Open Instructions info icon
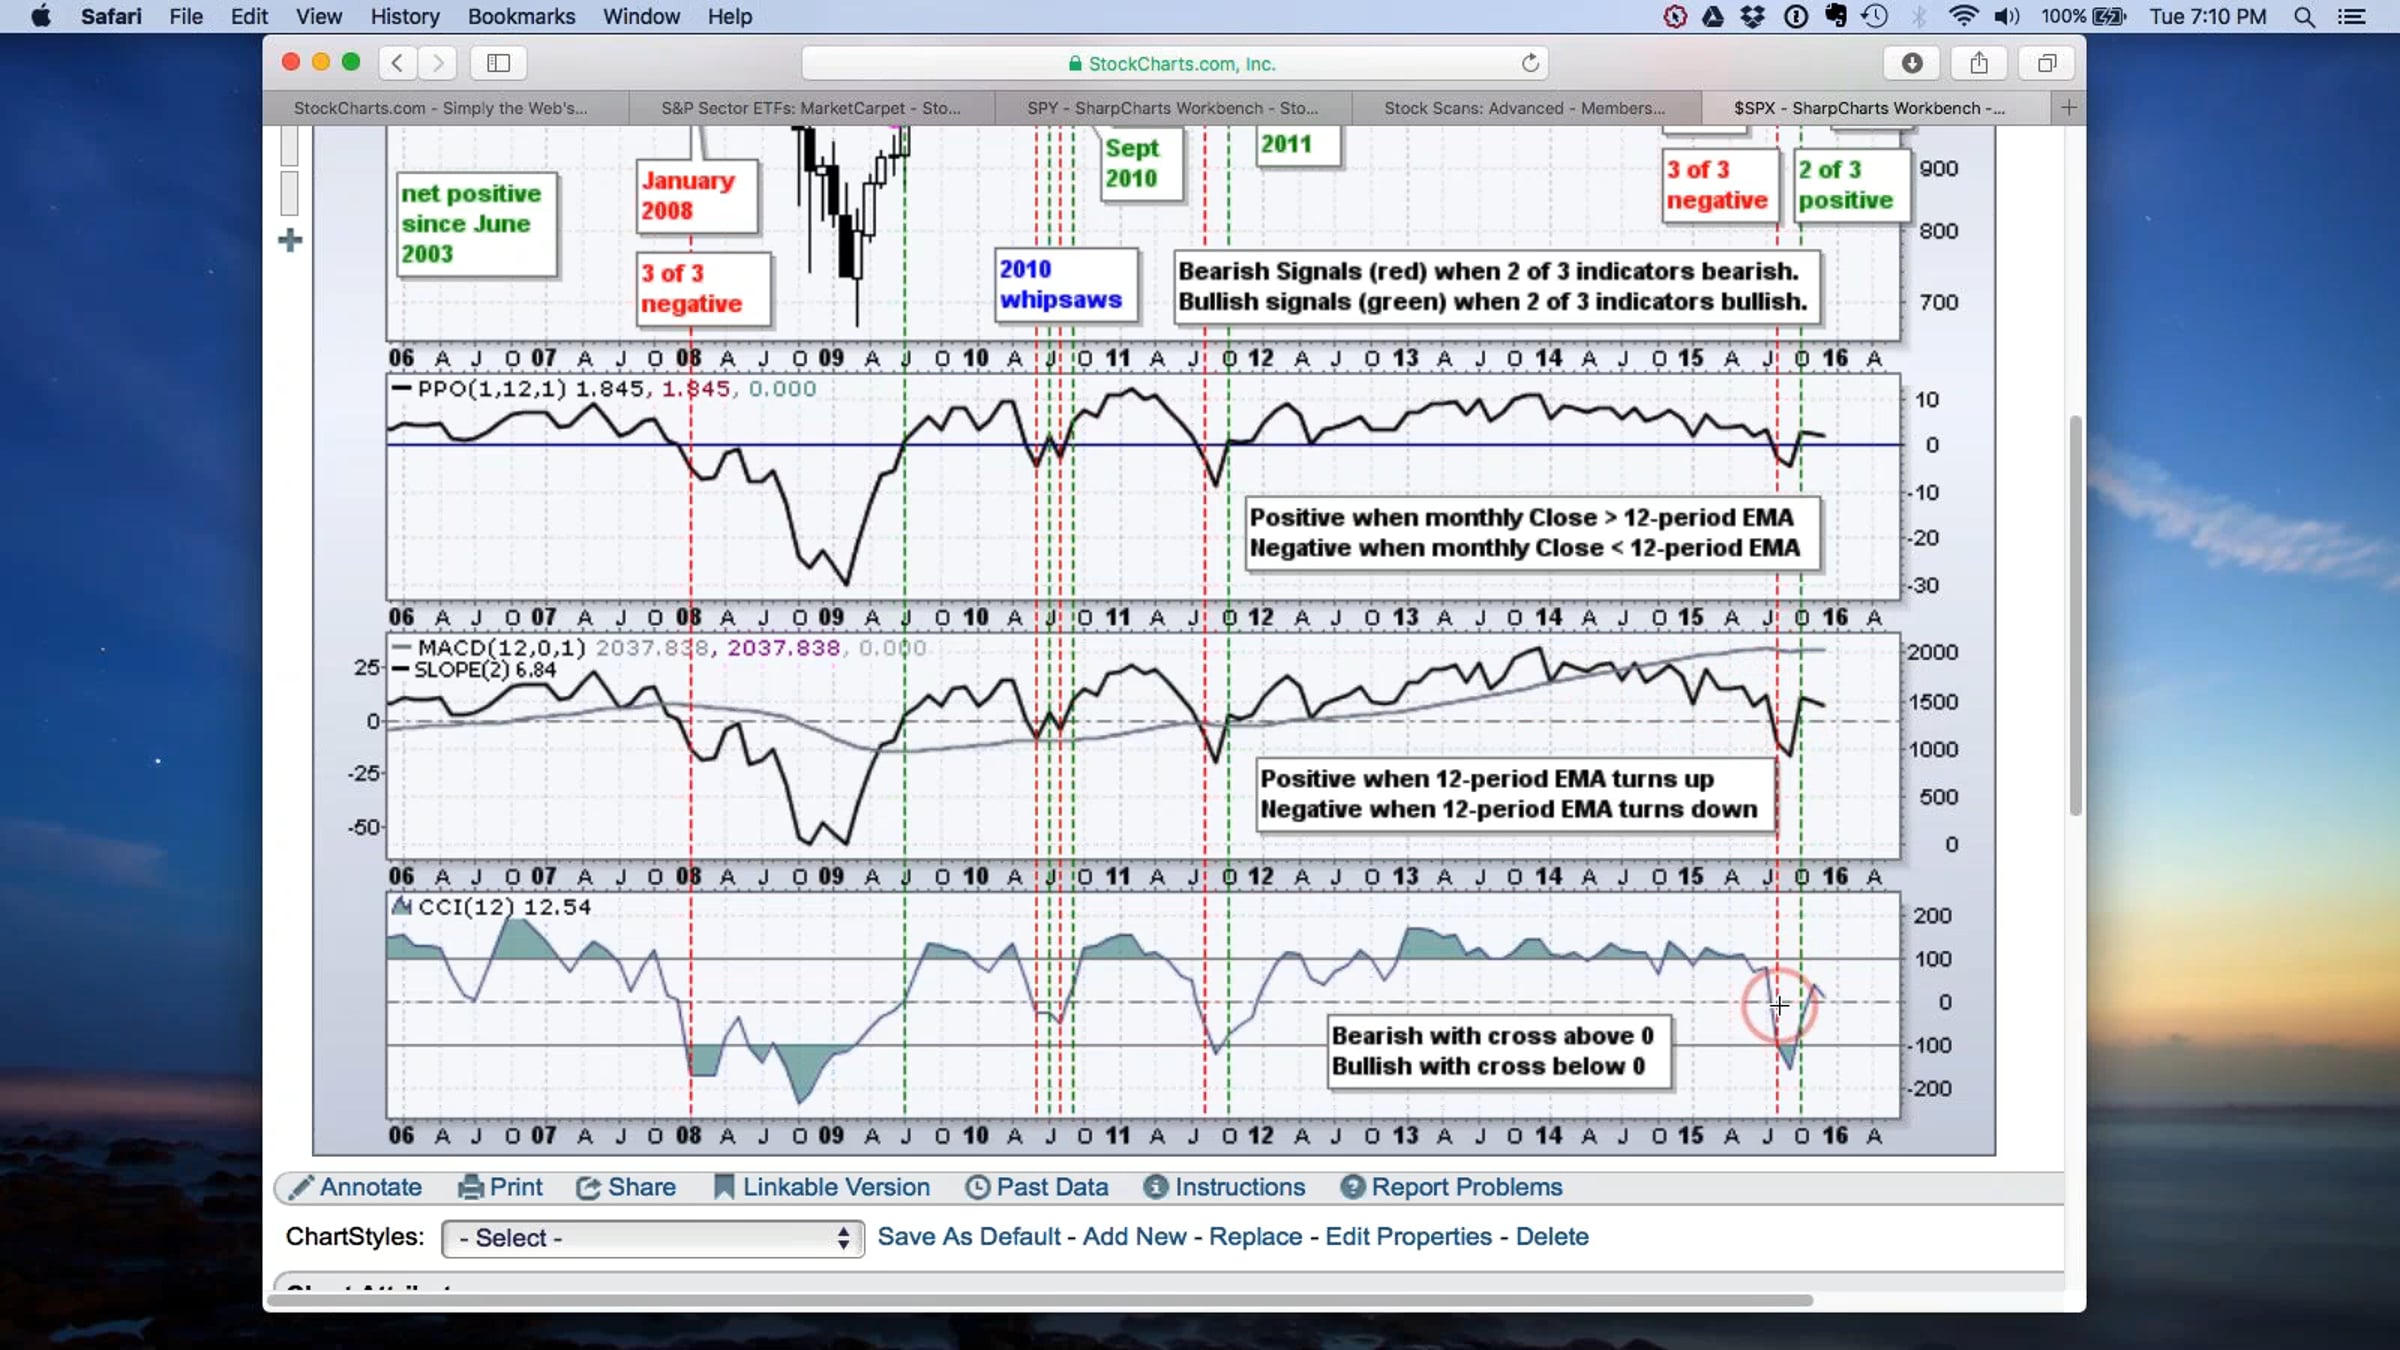Screen dimensions: 2400x1350 1155,1187
